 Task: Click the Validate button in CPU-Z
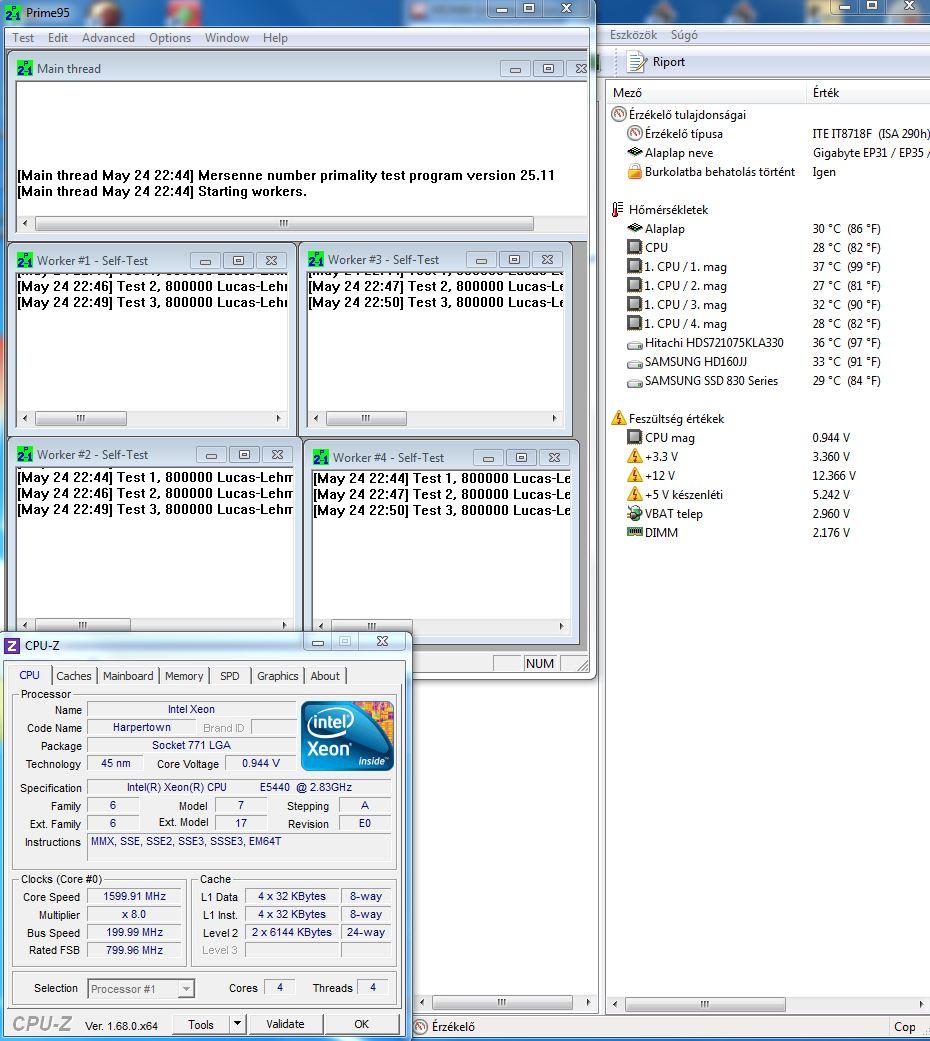[285, 1024]
